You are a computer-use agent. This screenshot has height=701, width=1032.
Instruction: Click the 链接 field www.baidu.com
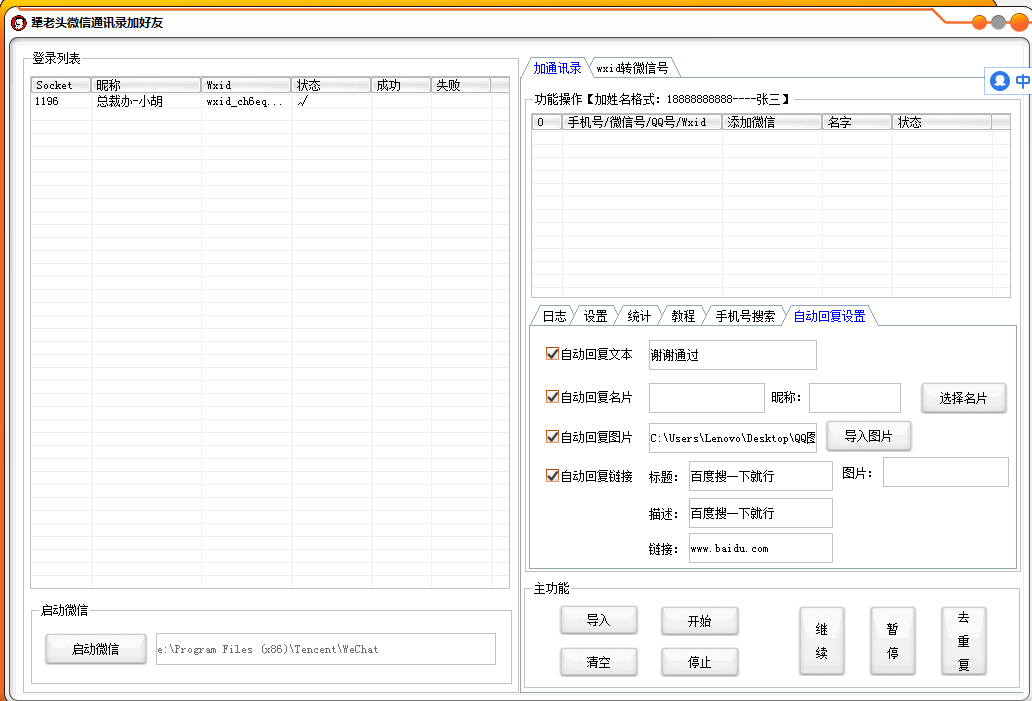[x=760, y=548]
